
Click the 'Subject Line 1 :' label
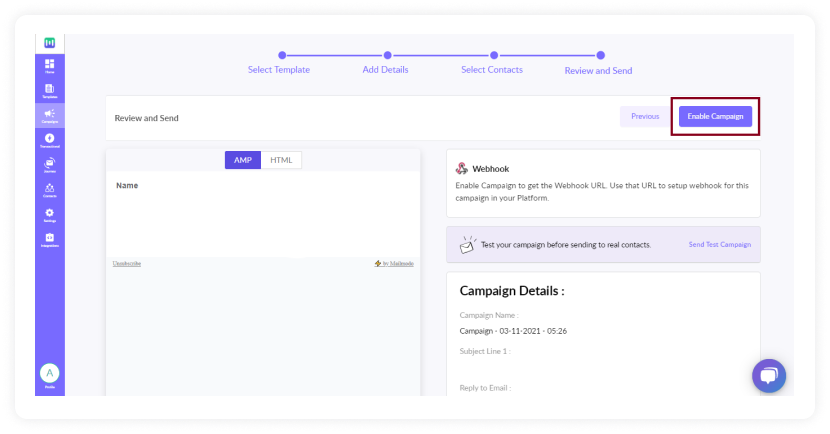pos(485,351)
